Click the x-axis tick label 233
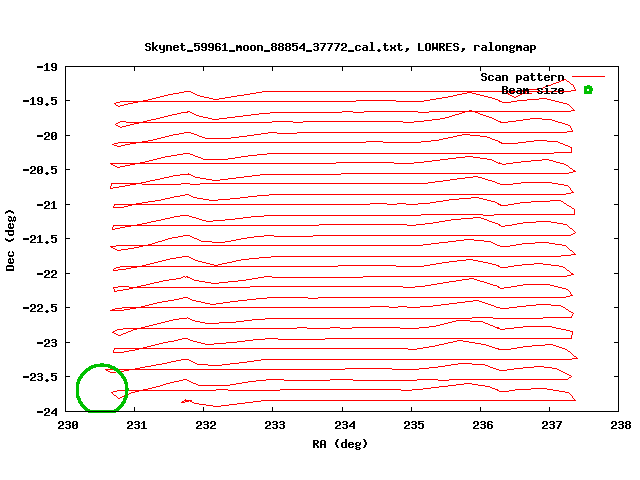 pyautogui.click(x=275, y=425)
